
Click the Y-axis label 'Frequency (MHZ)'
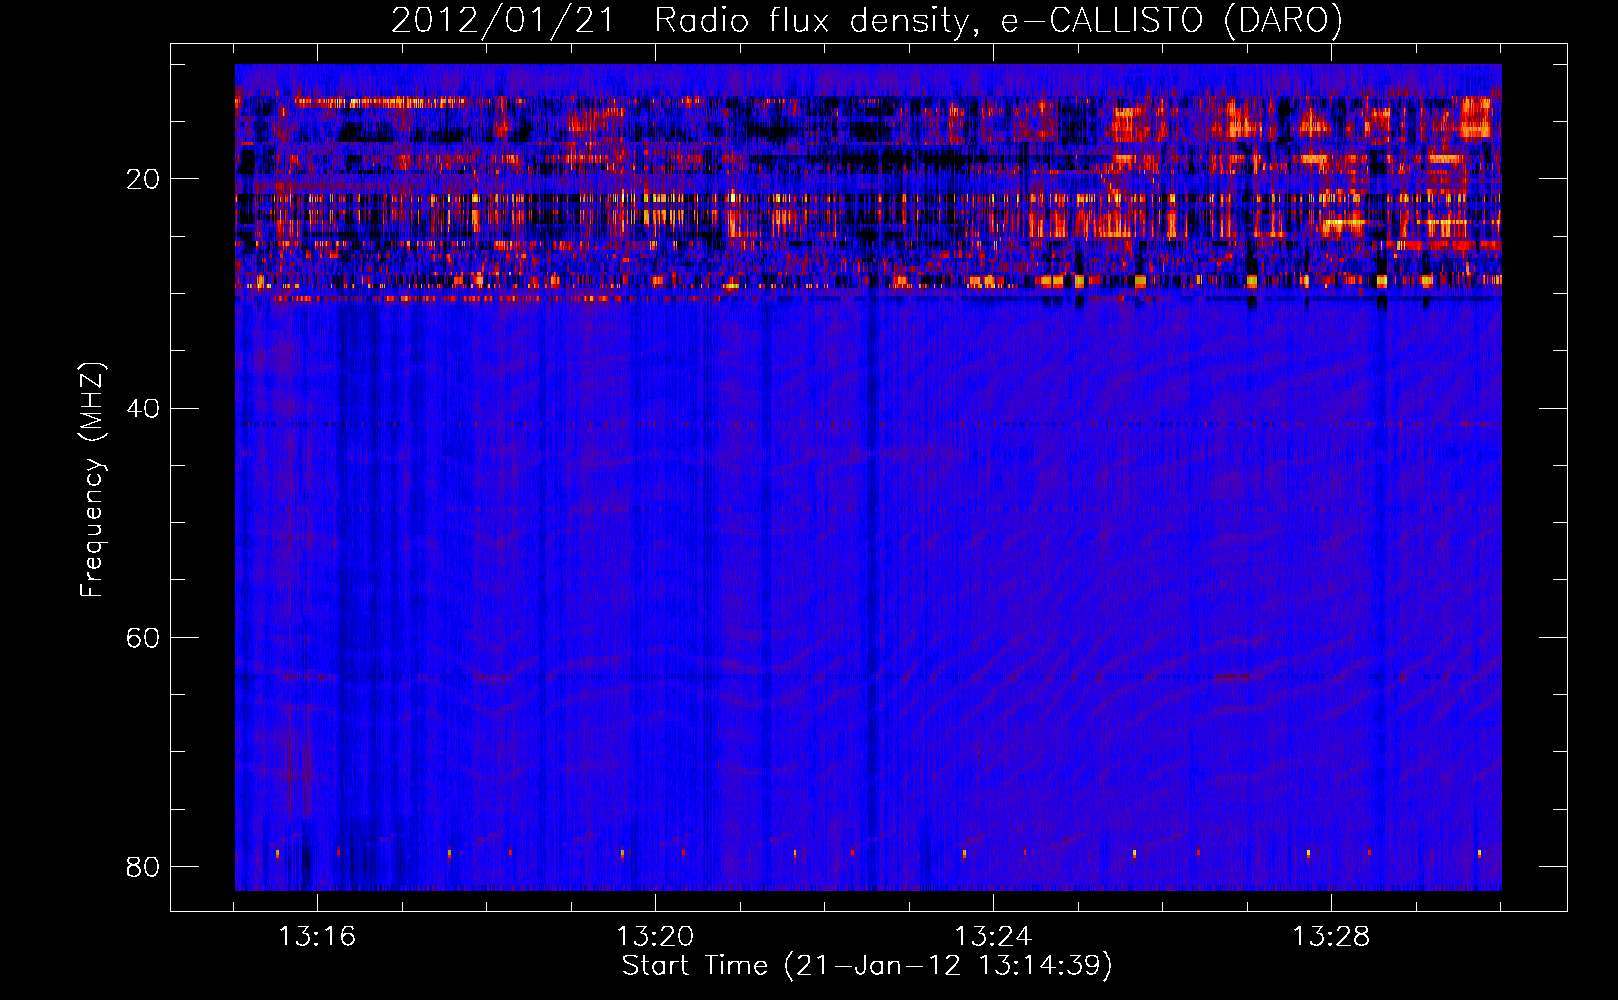pyautogui.click(x=92, y=480)
